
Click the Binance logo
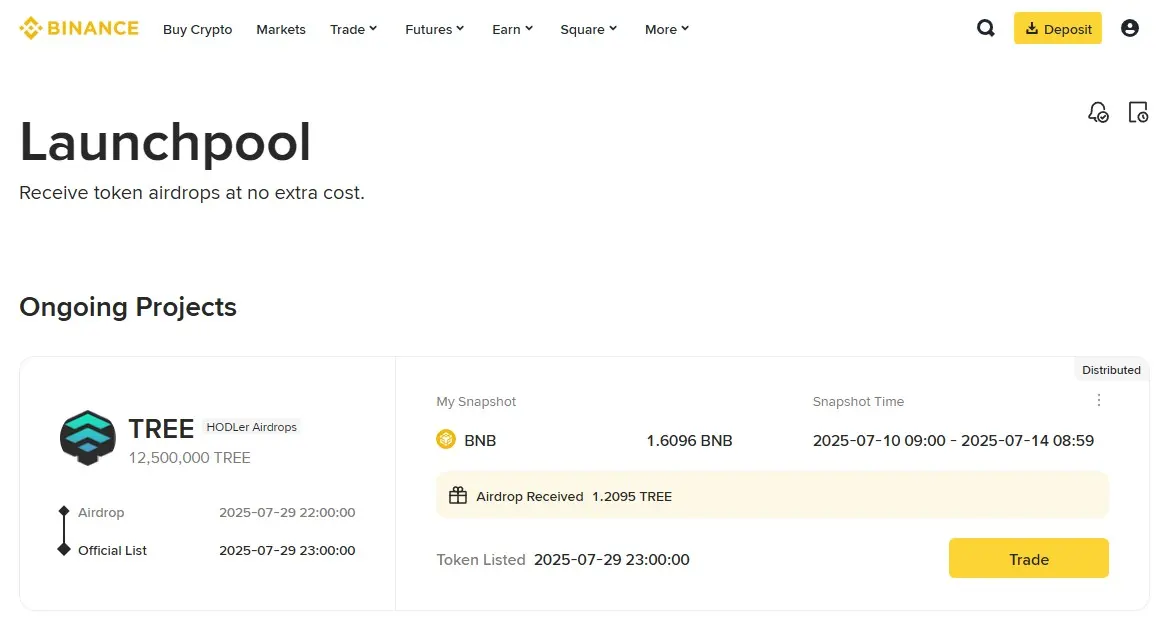(x=79, y=28)
